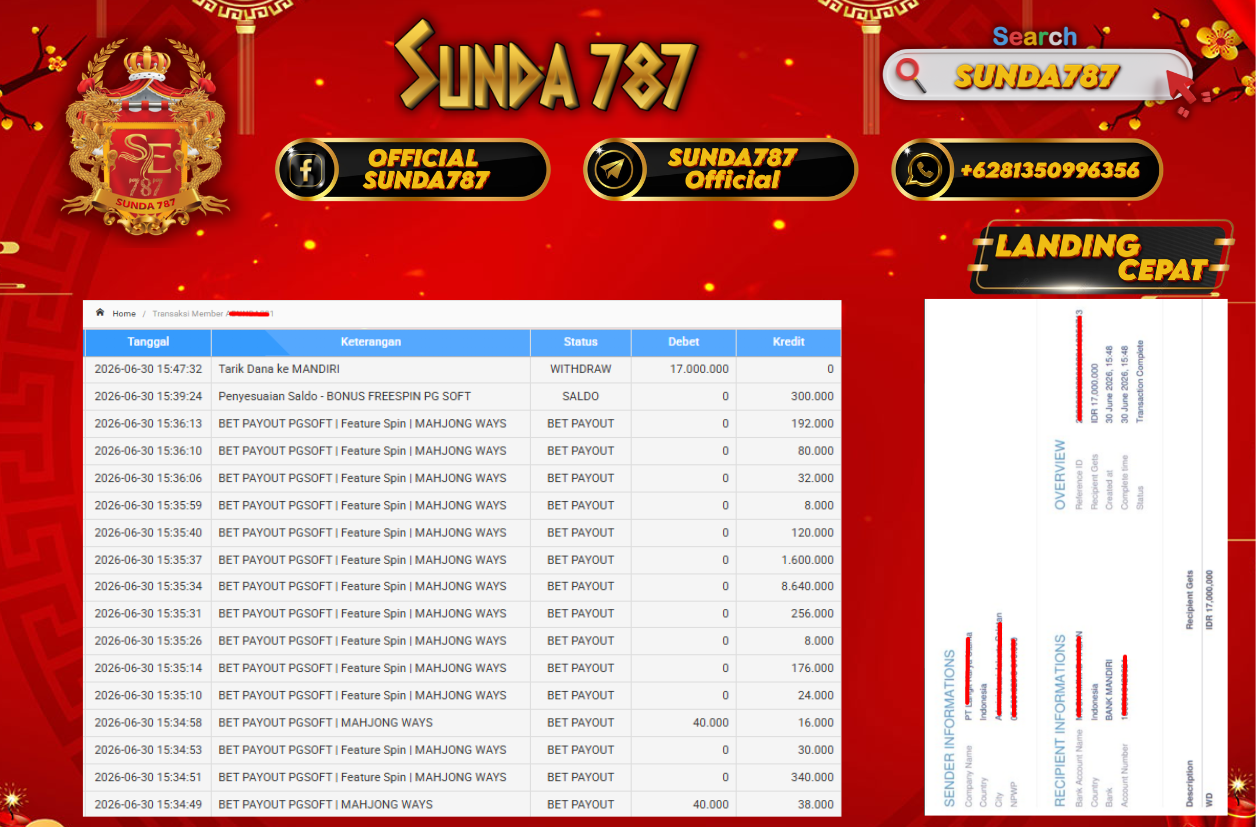
Task: Click the WITHDRAW status cell
Action: [581, 369]
